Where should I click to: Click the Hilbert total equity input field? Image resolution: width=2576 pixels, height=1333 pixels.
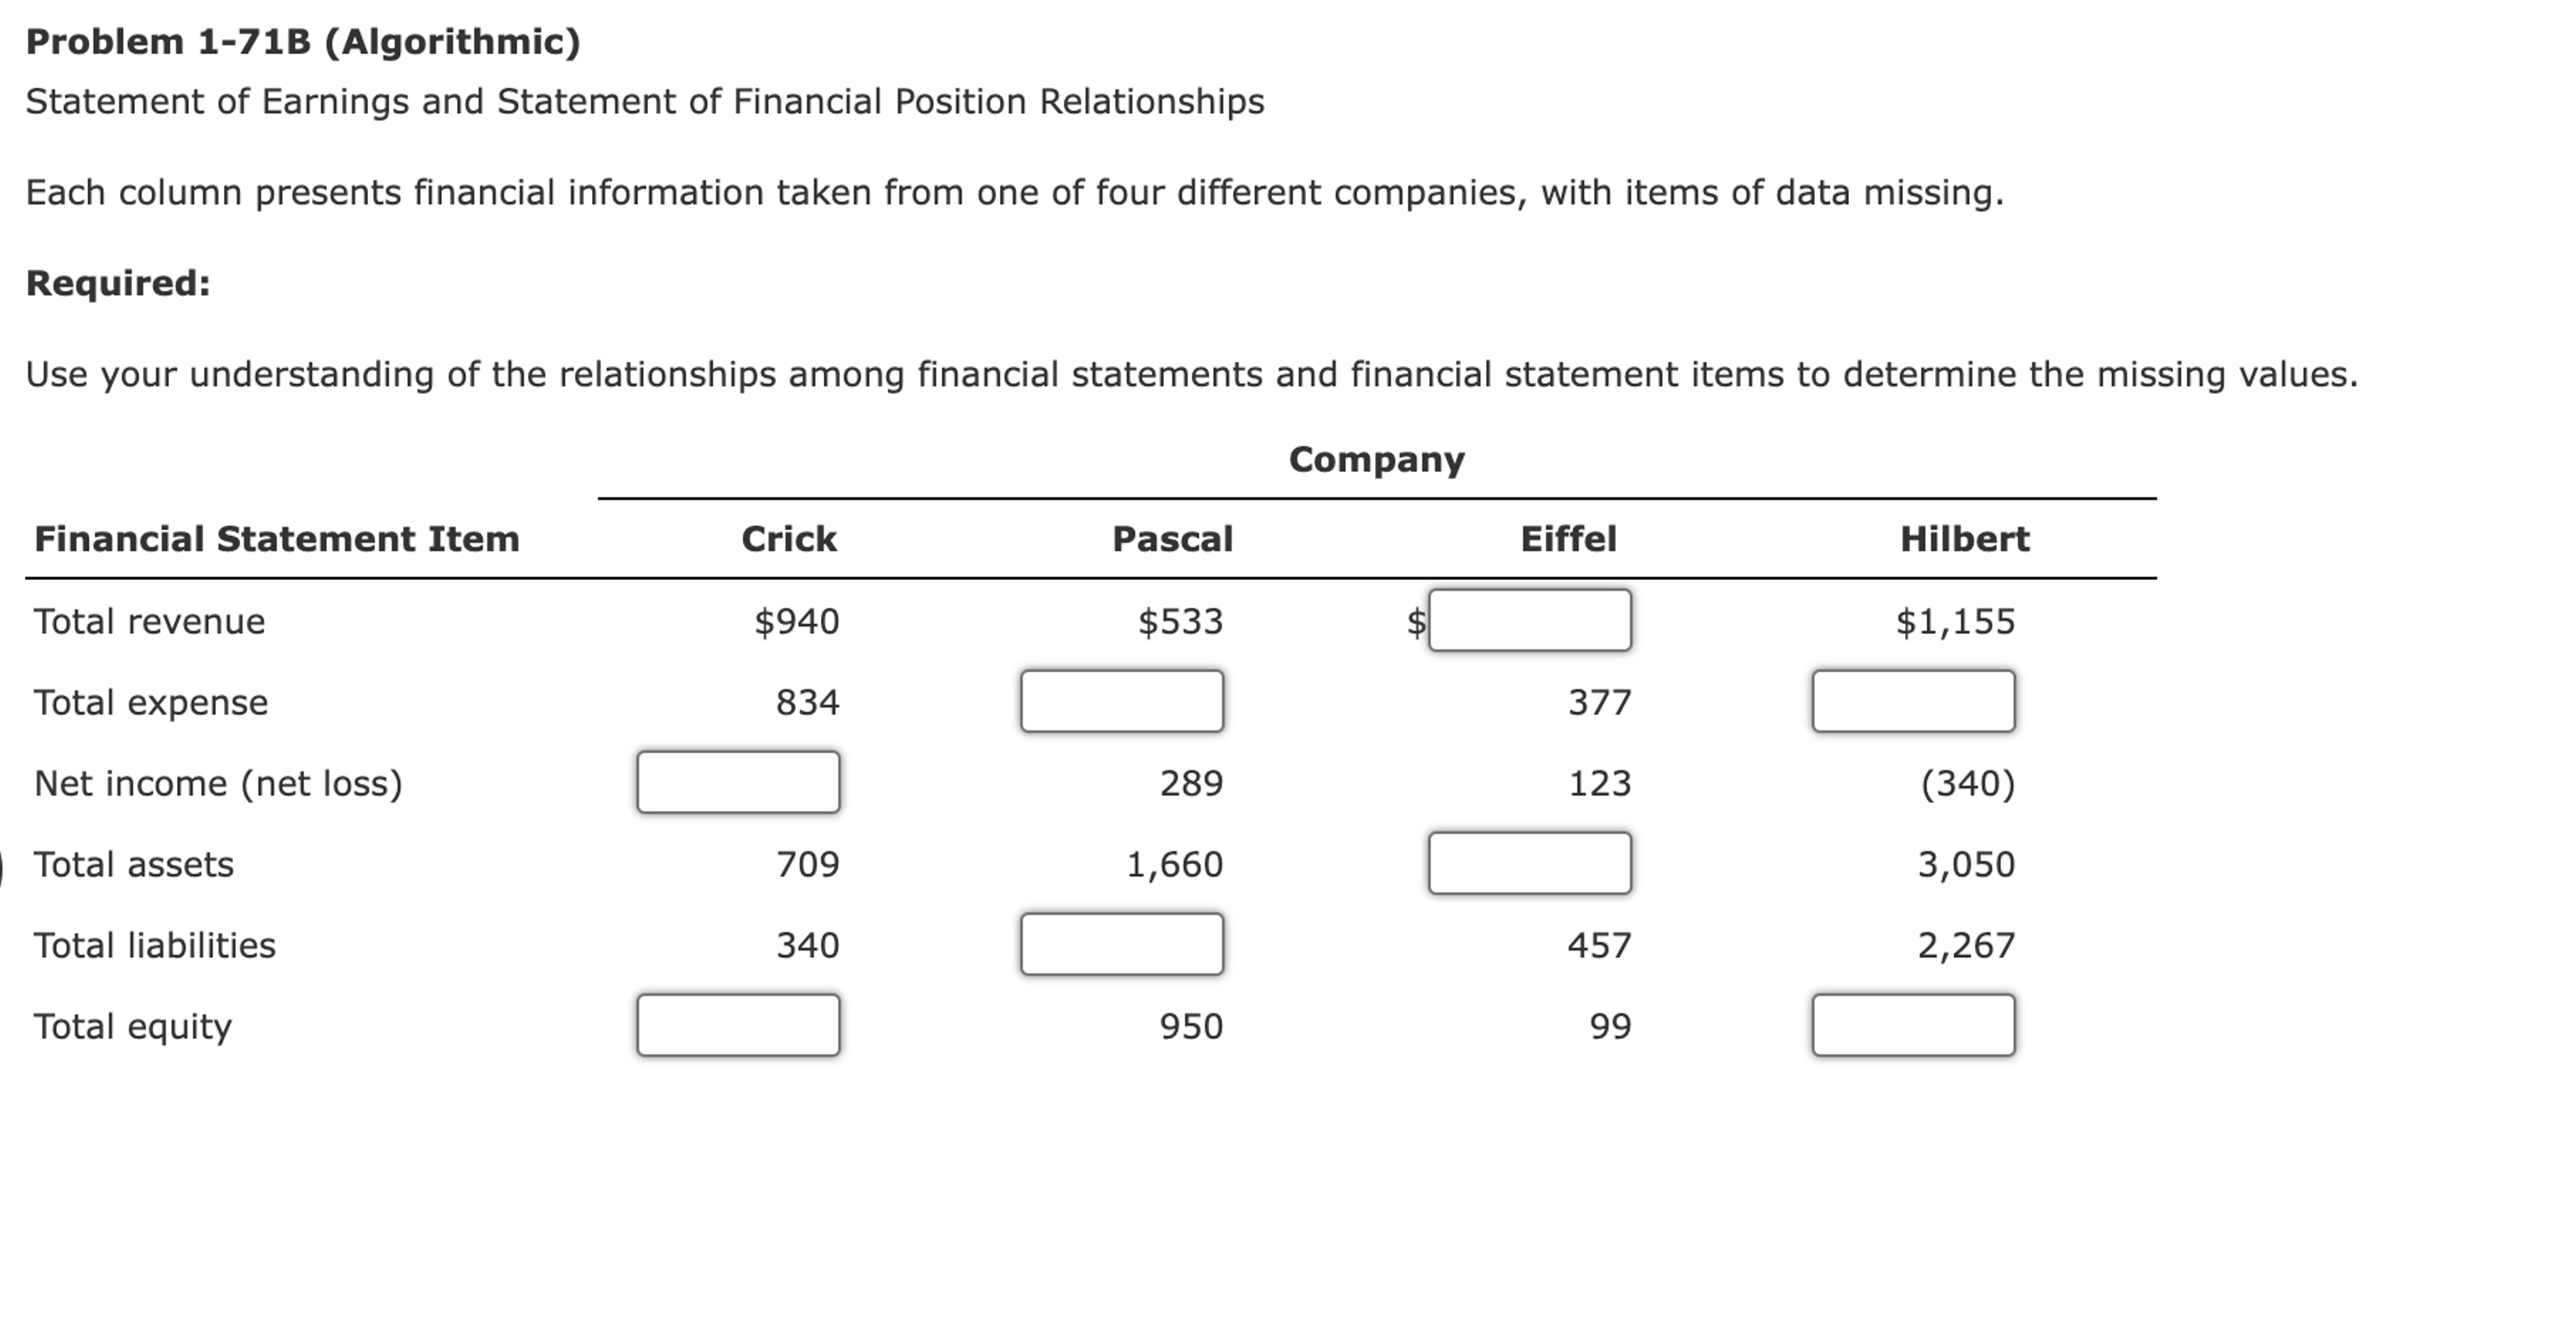pyautogui.click(x=1914, y=1027)
